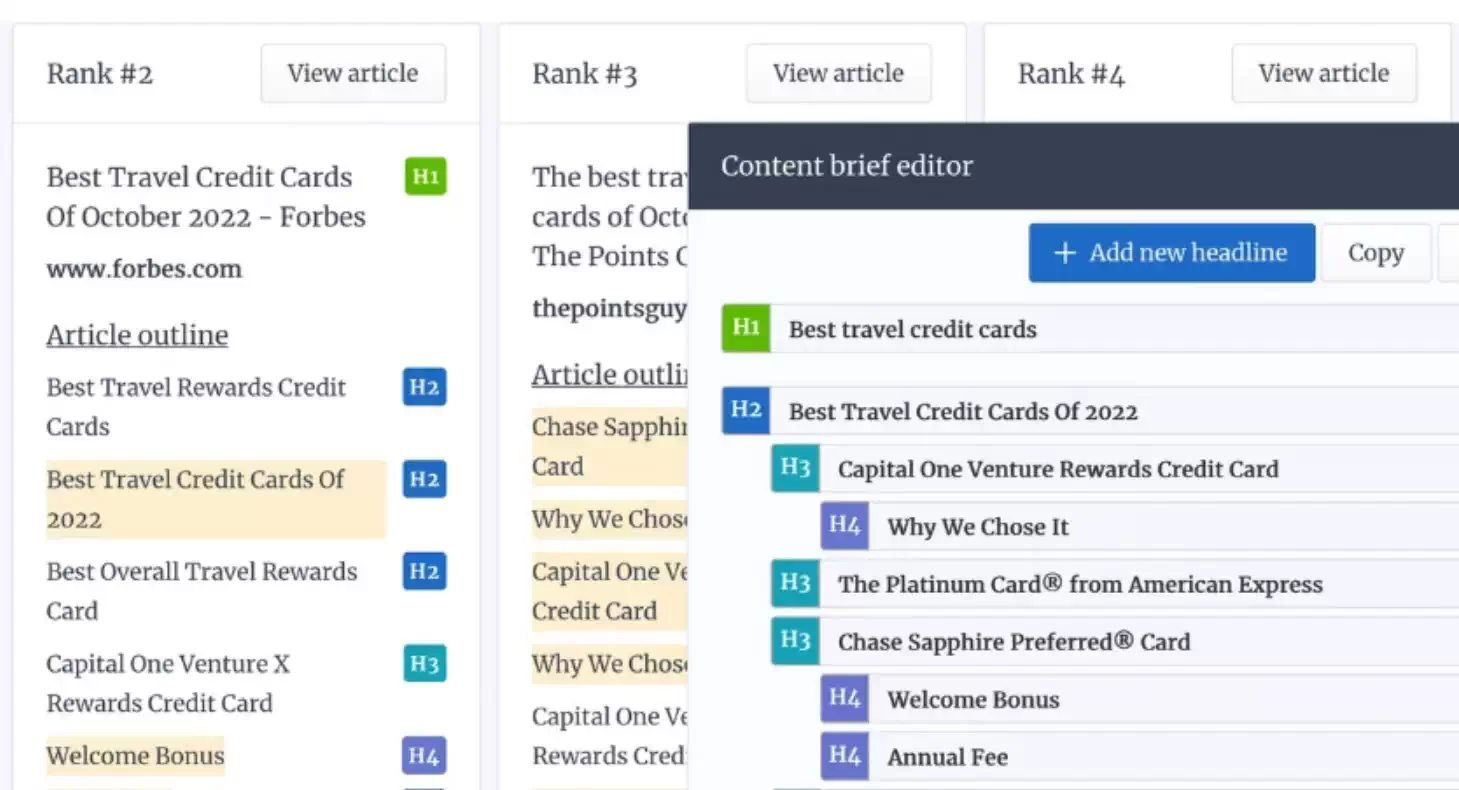Click H2 badge of highlighted Best Travel Credit Cards Of 2022
This screenshot has height=790, width=1459.
pyautogui.click(x=424, y=479)
